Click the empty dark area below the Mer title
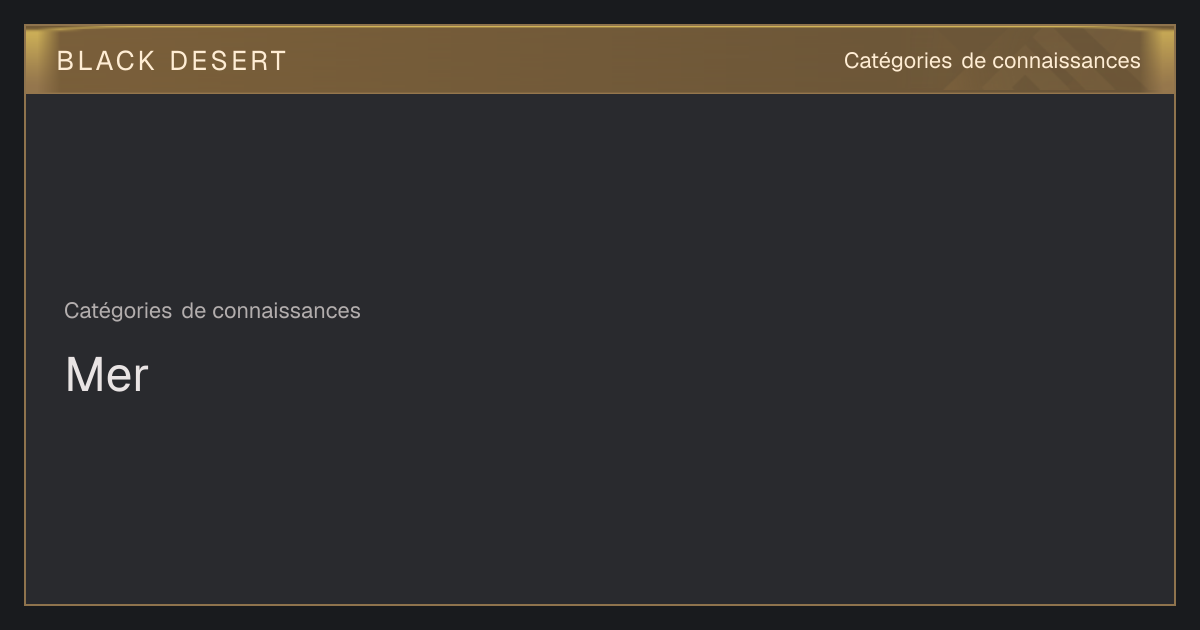The width and height of the screenshot is (1200, 630). point(600,500)
